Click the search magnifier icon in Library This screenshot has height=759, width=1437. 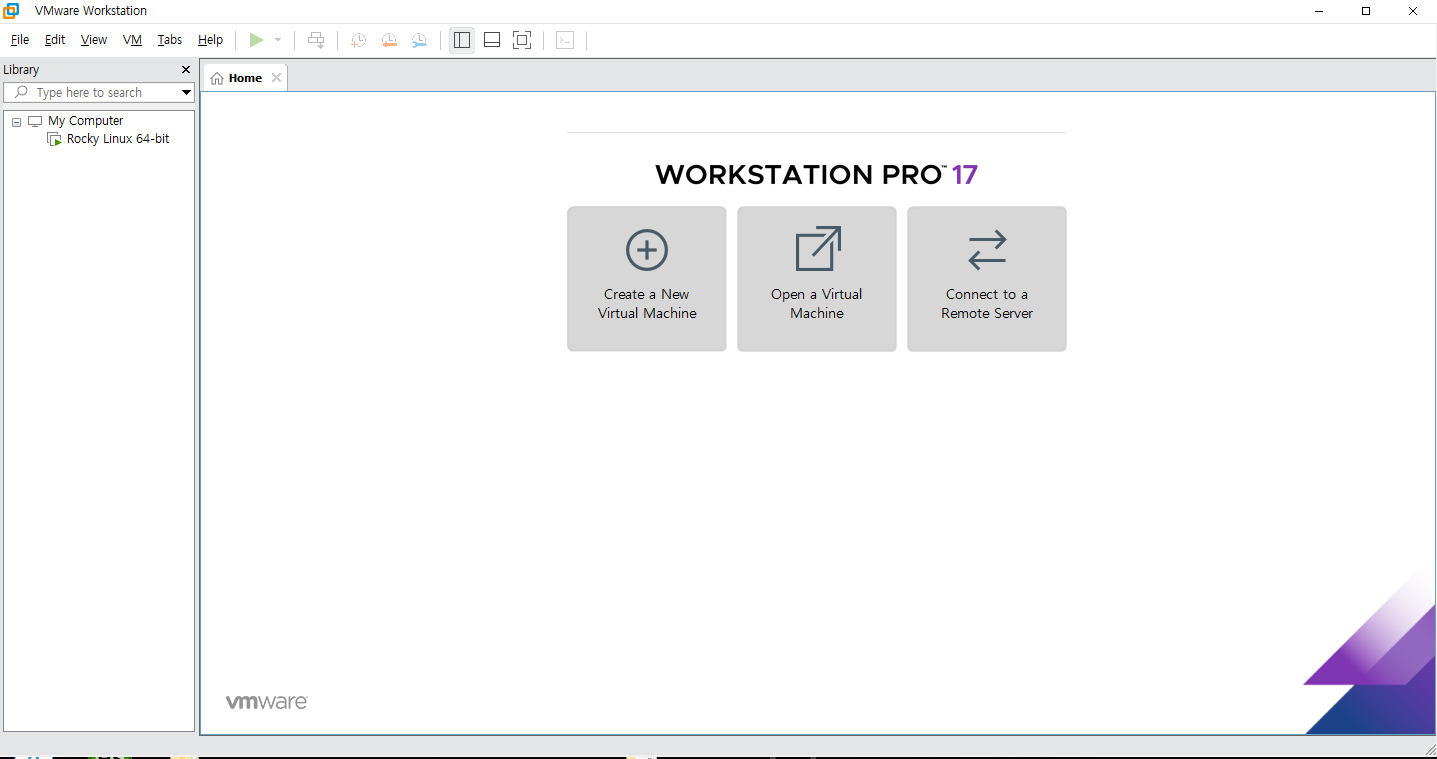pos(21,93)
